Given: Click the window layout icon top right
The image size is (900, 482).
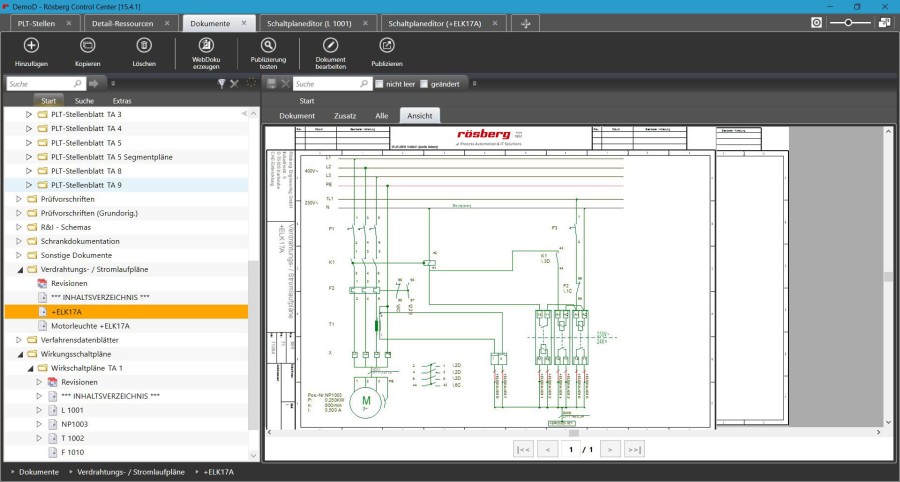Looking at the screenshot, I should click(x=885, y=22).
